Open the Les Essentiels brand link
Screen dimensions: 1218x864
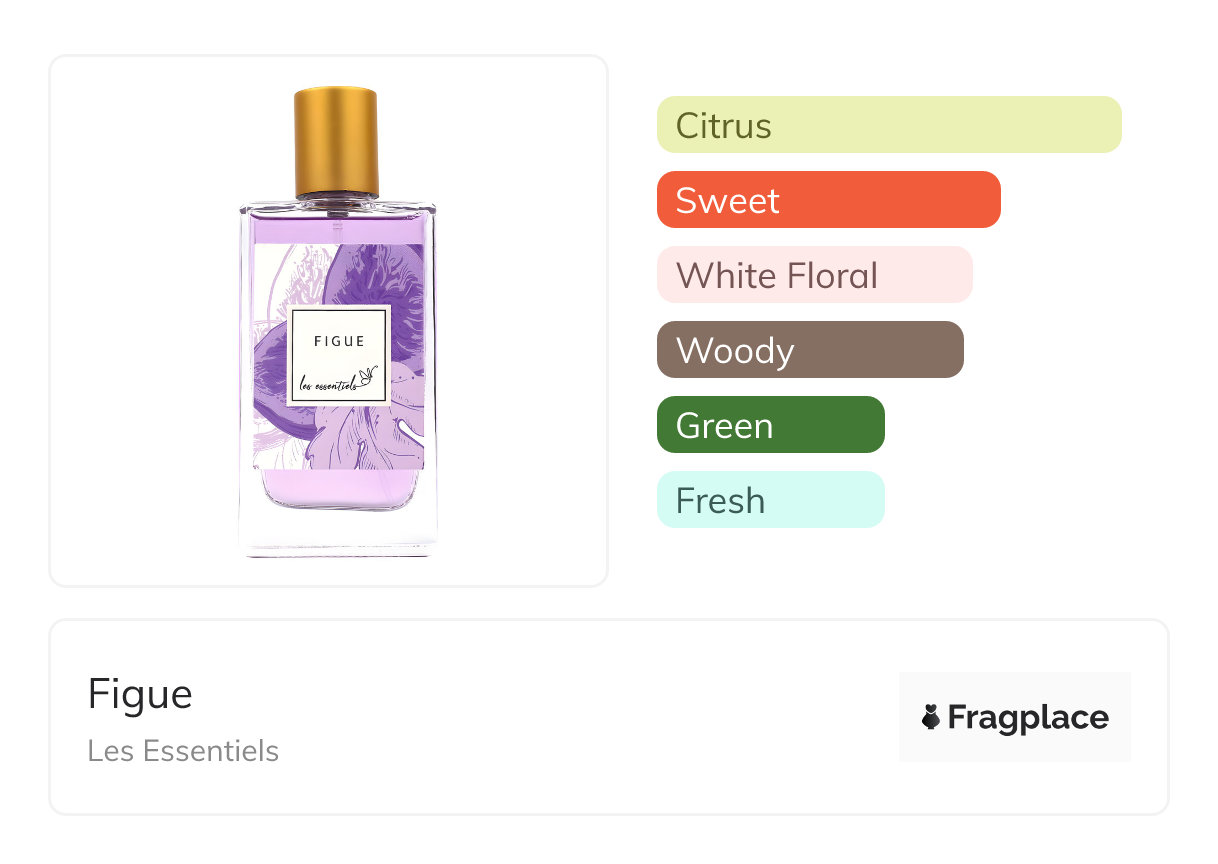point(183,751)
